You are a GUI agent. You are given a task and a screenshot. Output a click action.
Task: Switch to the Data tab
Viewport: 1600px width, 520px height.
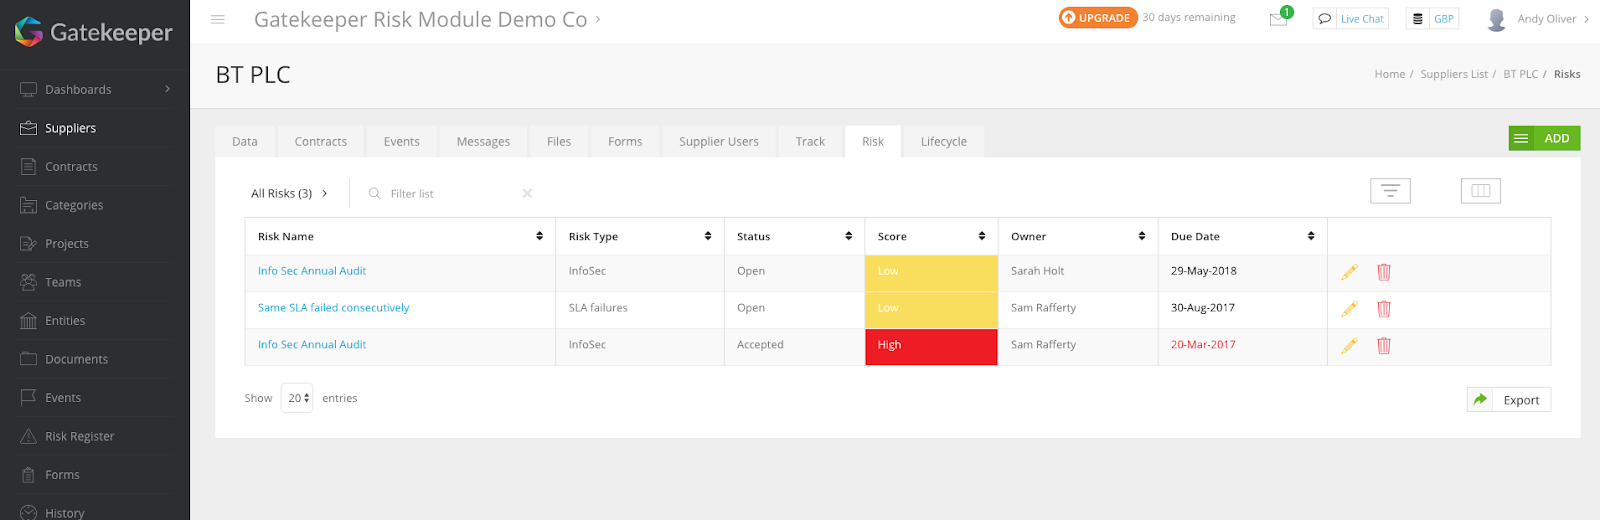pos(245,141)
